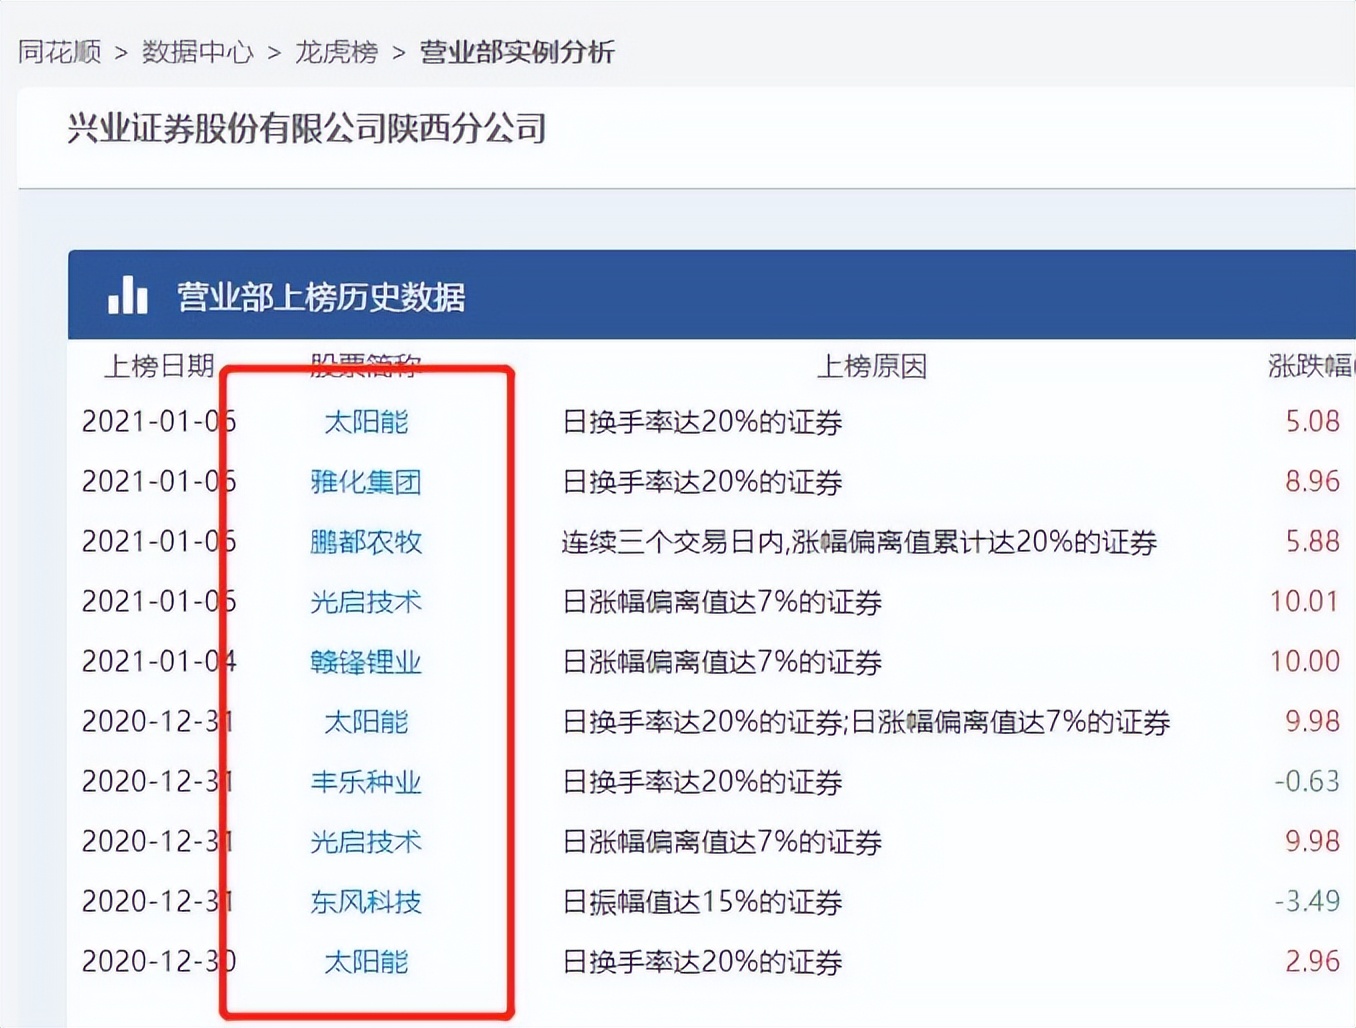Viewport: 1356px width, 1028px height.
Task: Click the 5.08 change value
Action: click(1312, 421)
